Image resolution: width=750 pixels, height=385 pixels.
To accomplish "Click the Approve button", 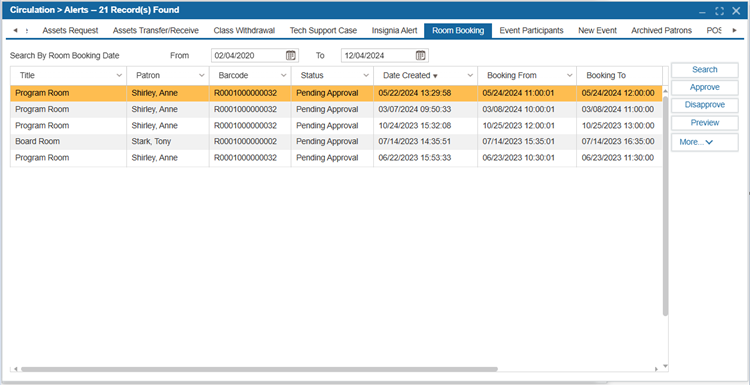I will [705, 88].
